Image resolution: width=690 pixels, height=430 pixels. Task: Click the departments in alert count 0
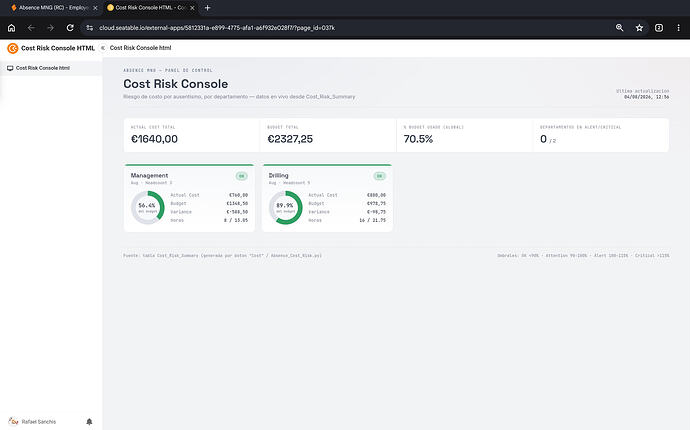point(543,139)
